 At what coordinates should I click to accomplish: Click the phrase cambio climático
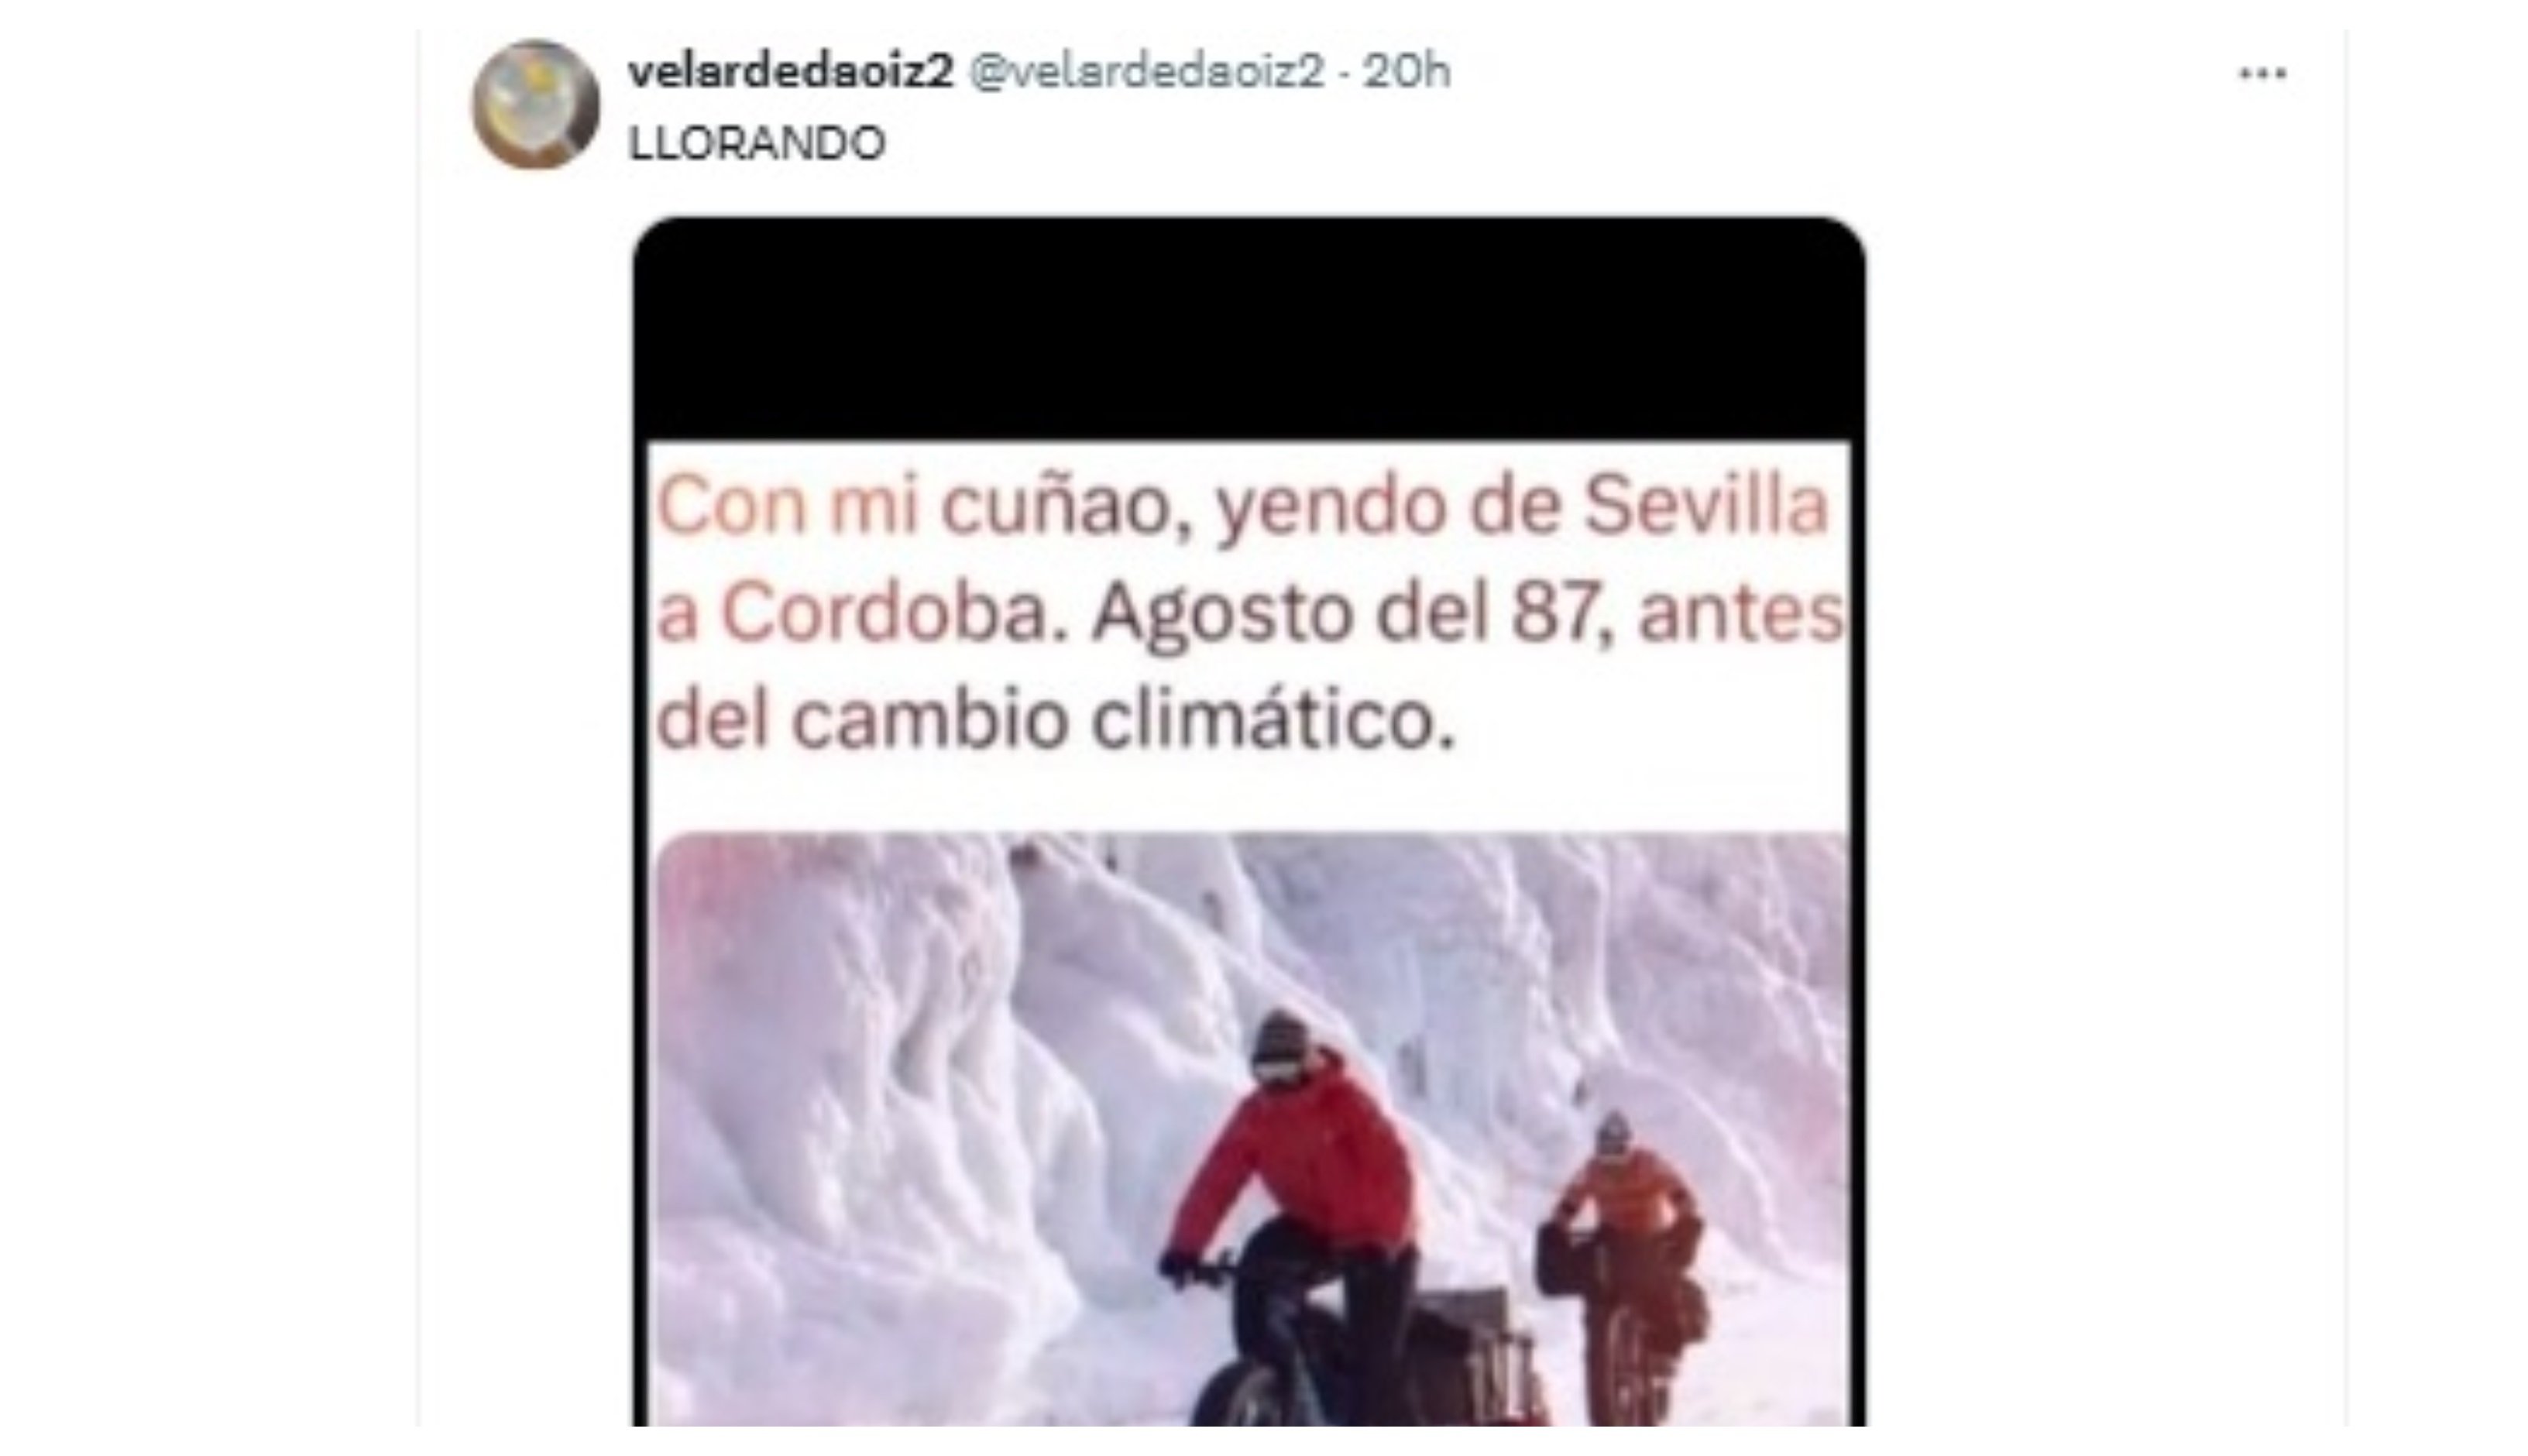point(1123,720)
